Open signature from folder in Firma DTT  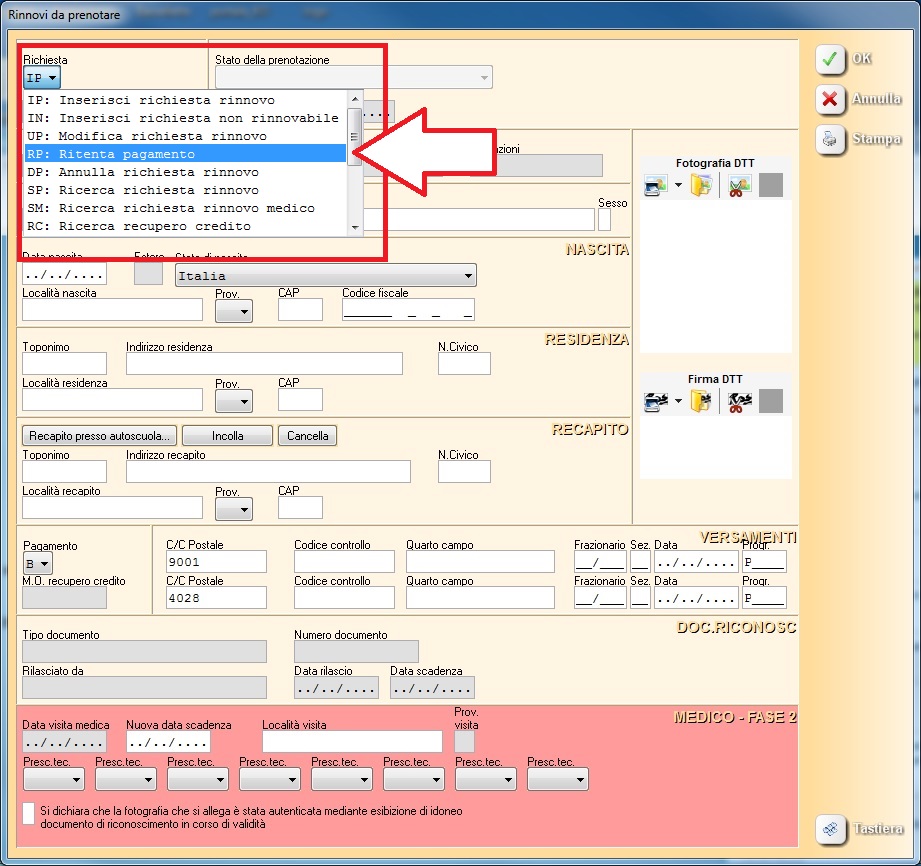(700, 402)
